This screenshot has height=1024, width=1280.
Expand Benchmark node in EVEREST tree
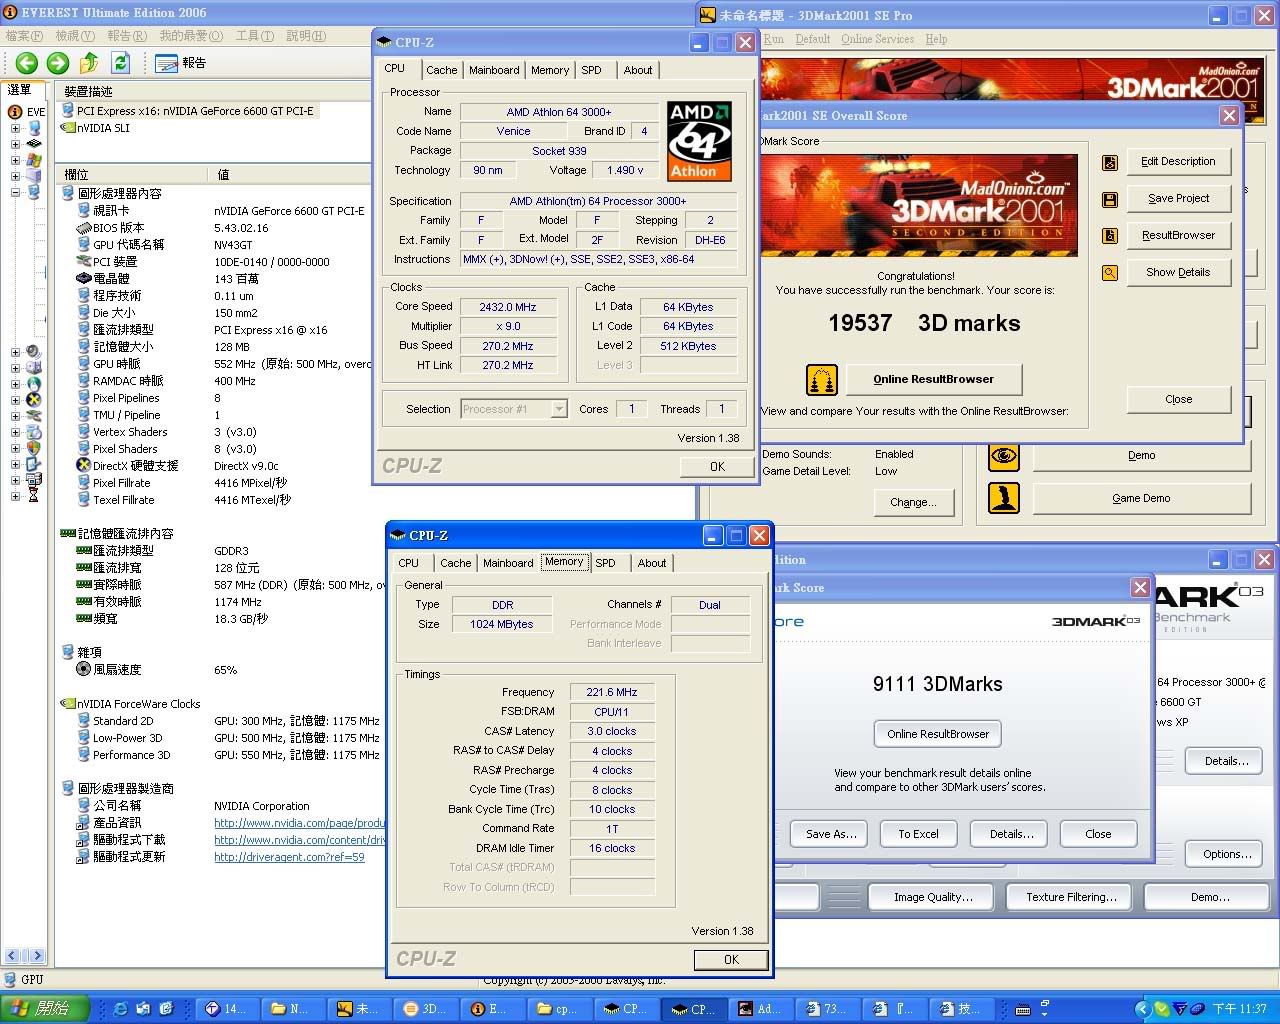(15, 495)
